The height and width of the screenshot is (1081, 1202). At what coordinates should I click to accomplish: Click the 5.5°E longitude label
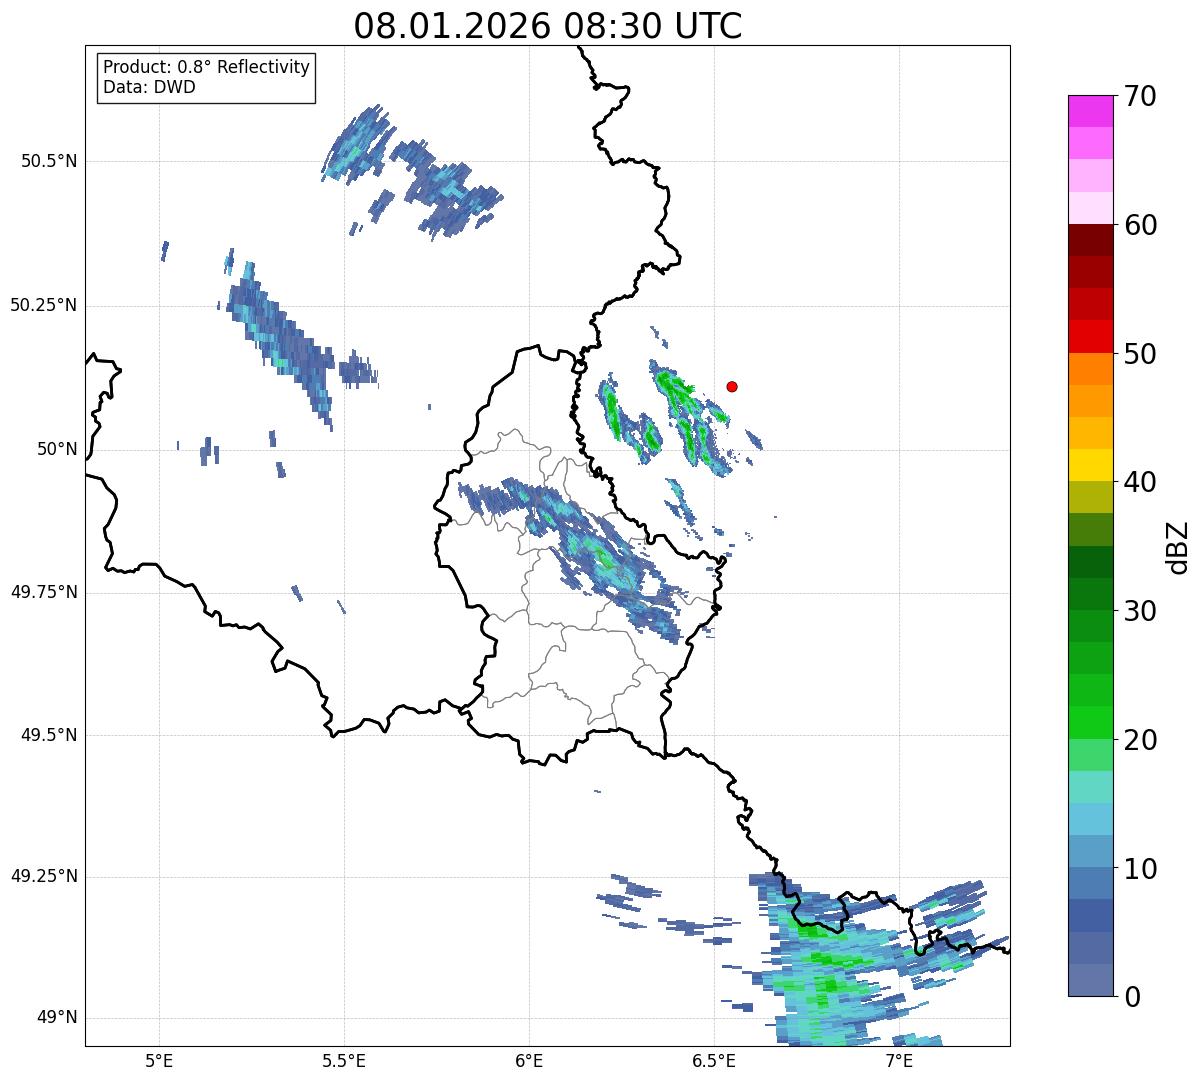(x=343, y=1061)
